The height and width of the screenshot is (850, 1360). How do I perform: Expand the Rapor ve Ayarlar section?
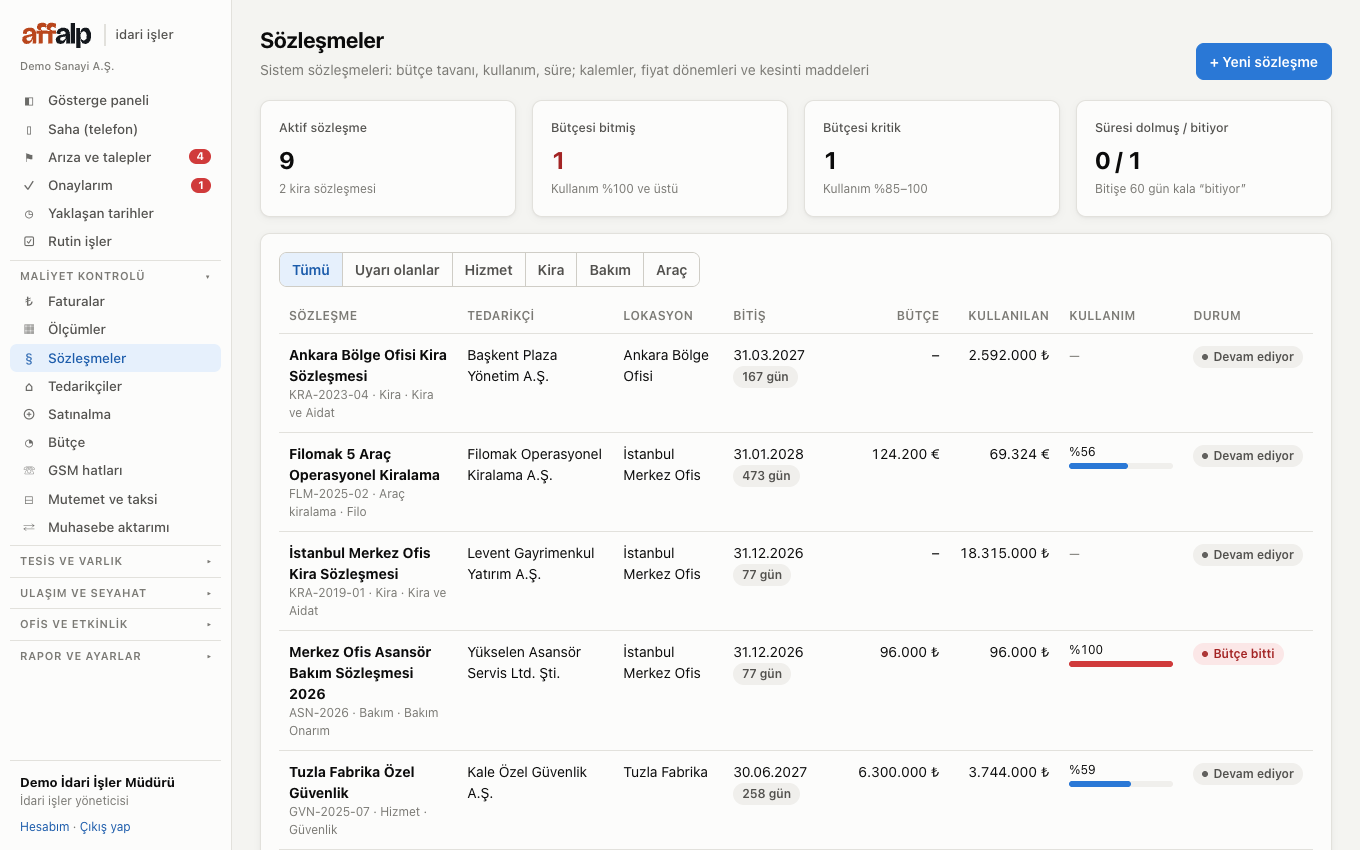pyautogui.click(x=116, y=656)
